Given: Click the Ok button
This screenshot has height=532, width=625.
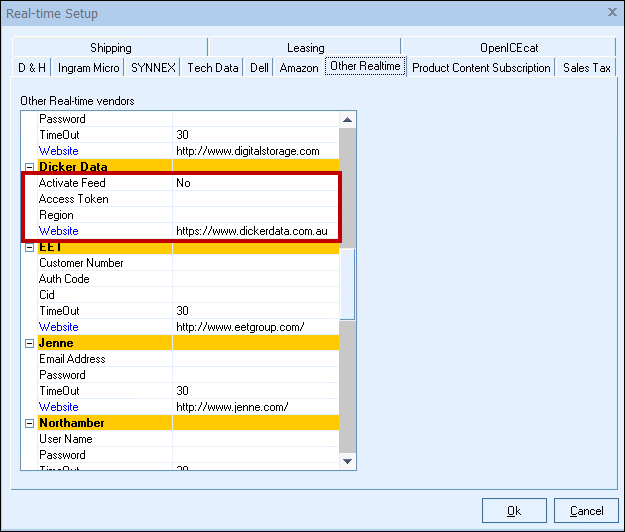Looking at the screenshot, I should click(x=514, y=510).
